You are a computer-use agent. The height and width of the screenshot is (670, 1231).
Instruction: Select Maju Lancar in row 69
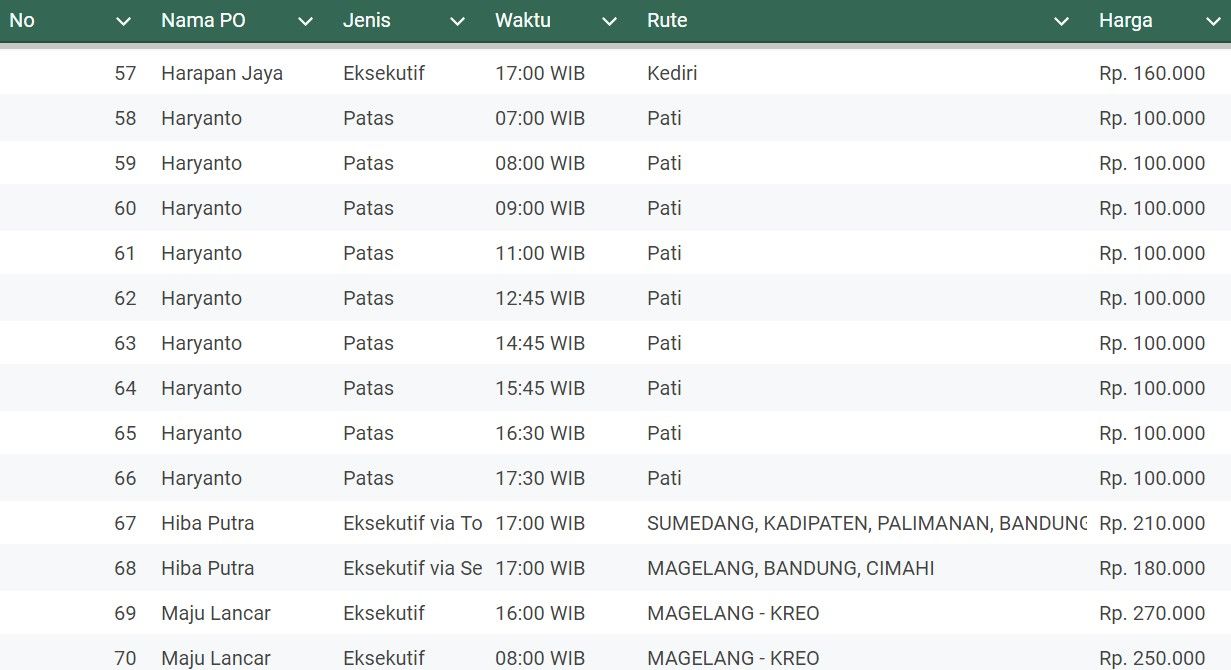click(216, 613)
